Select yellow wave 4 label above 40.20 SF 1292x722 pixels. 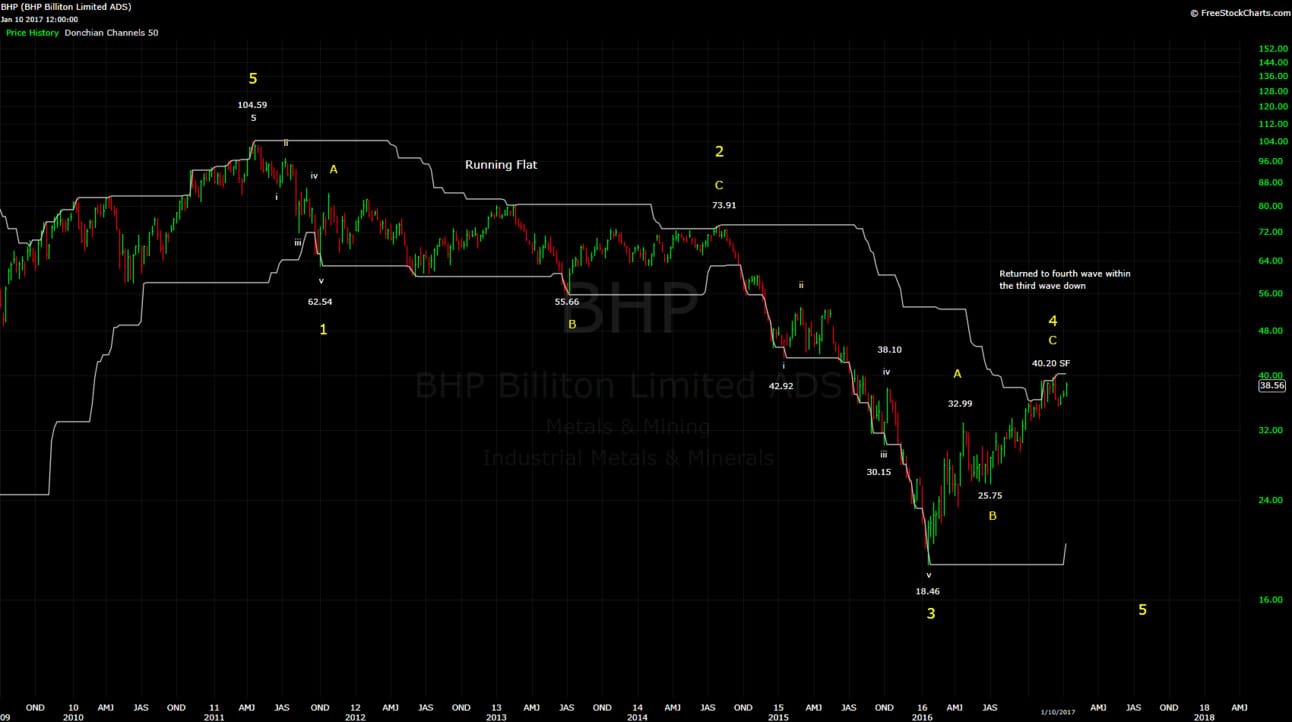coord(1053,321)
